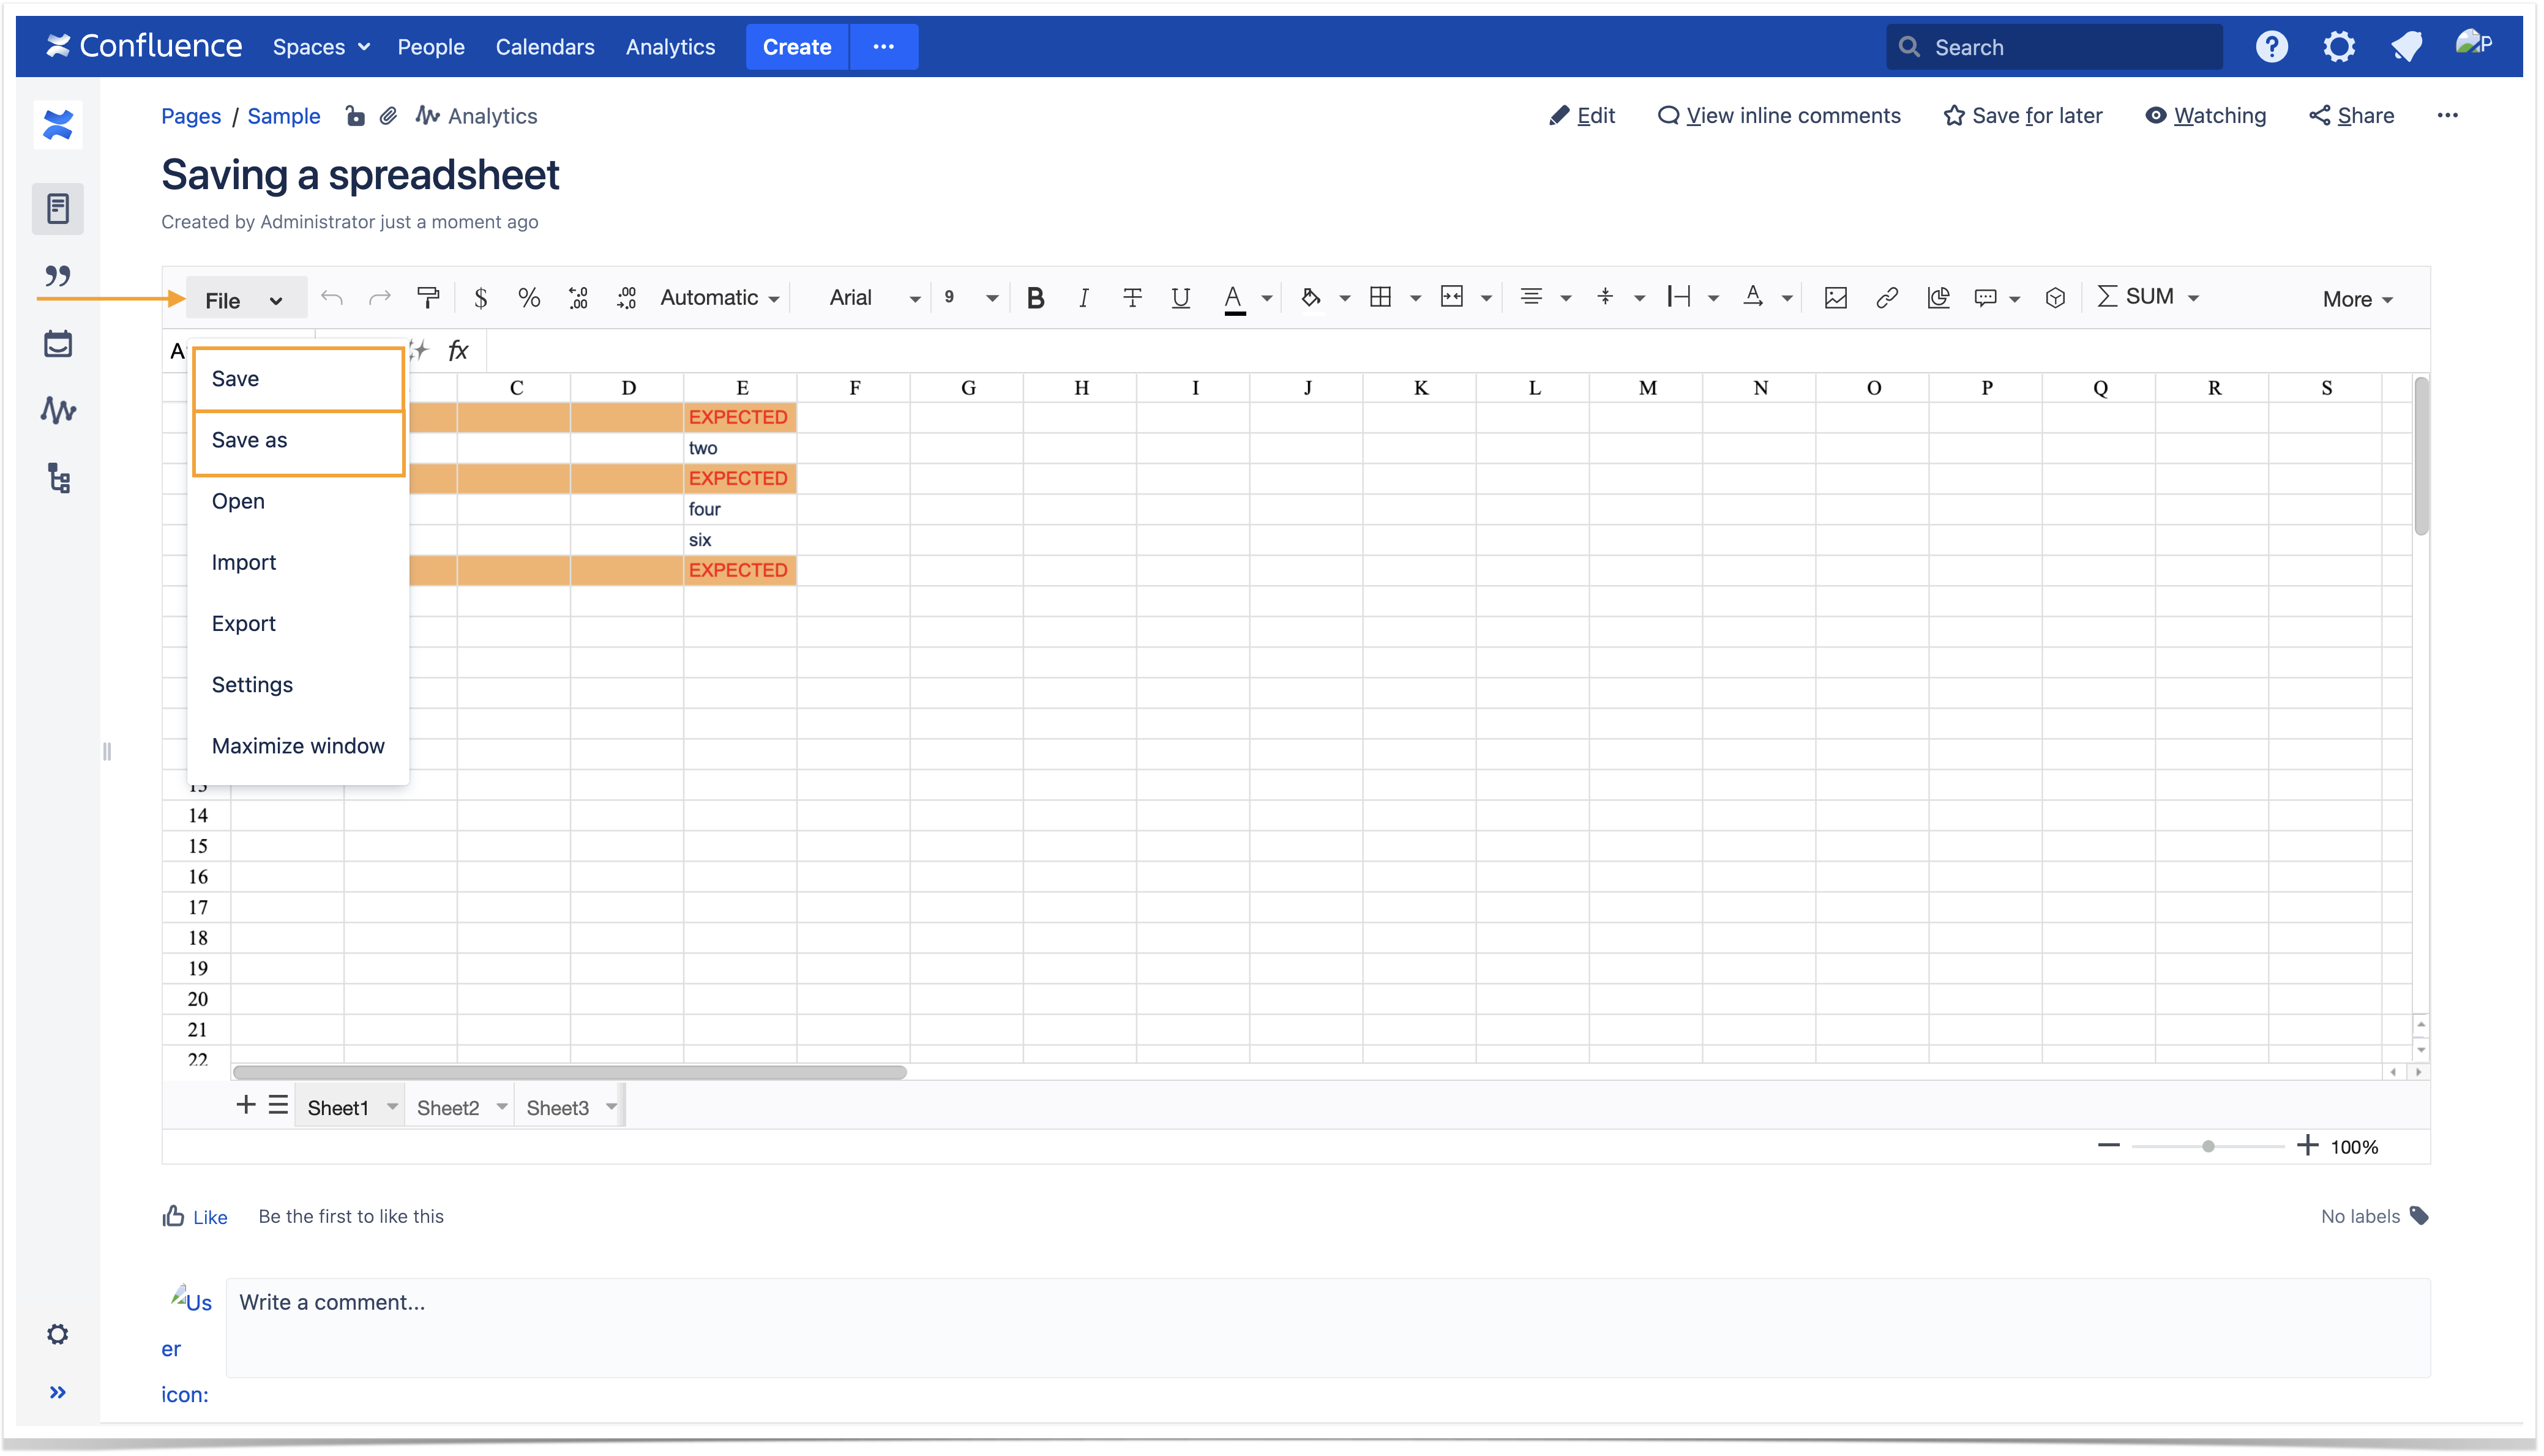Click the percent format icon
The image size is (2544, 1456).
coord(529,297)
